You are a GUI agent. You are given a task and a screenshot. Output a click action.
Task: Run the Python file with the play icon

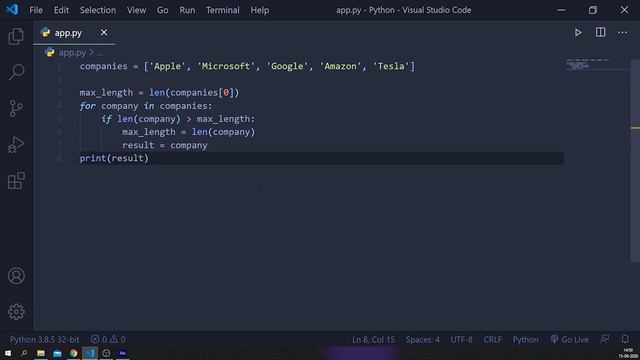click(578, 33)
